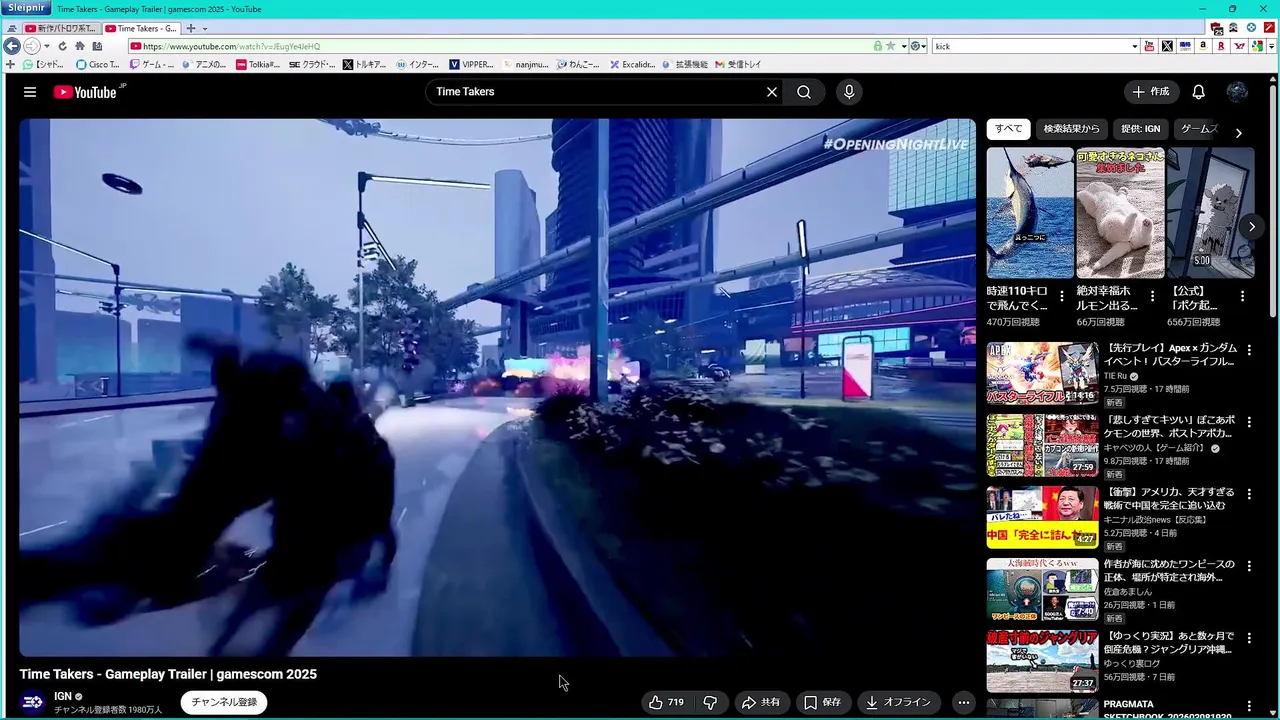The width and height of the screenshot is (1280, 720).
Task: Open new tab with plus button
Action: [191, 28]
